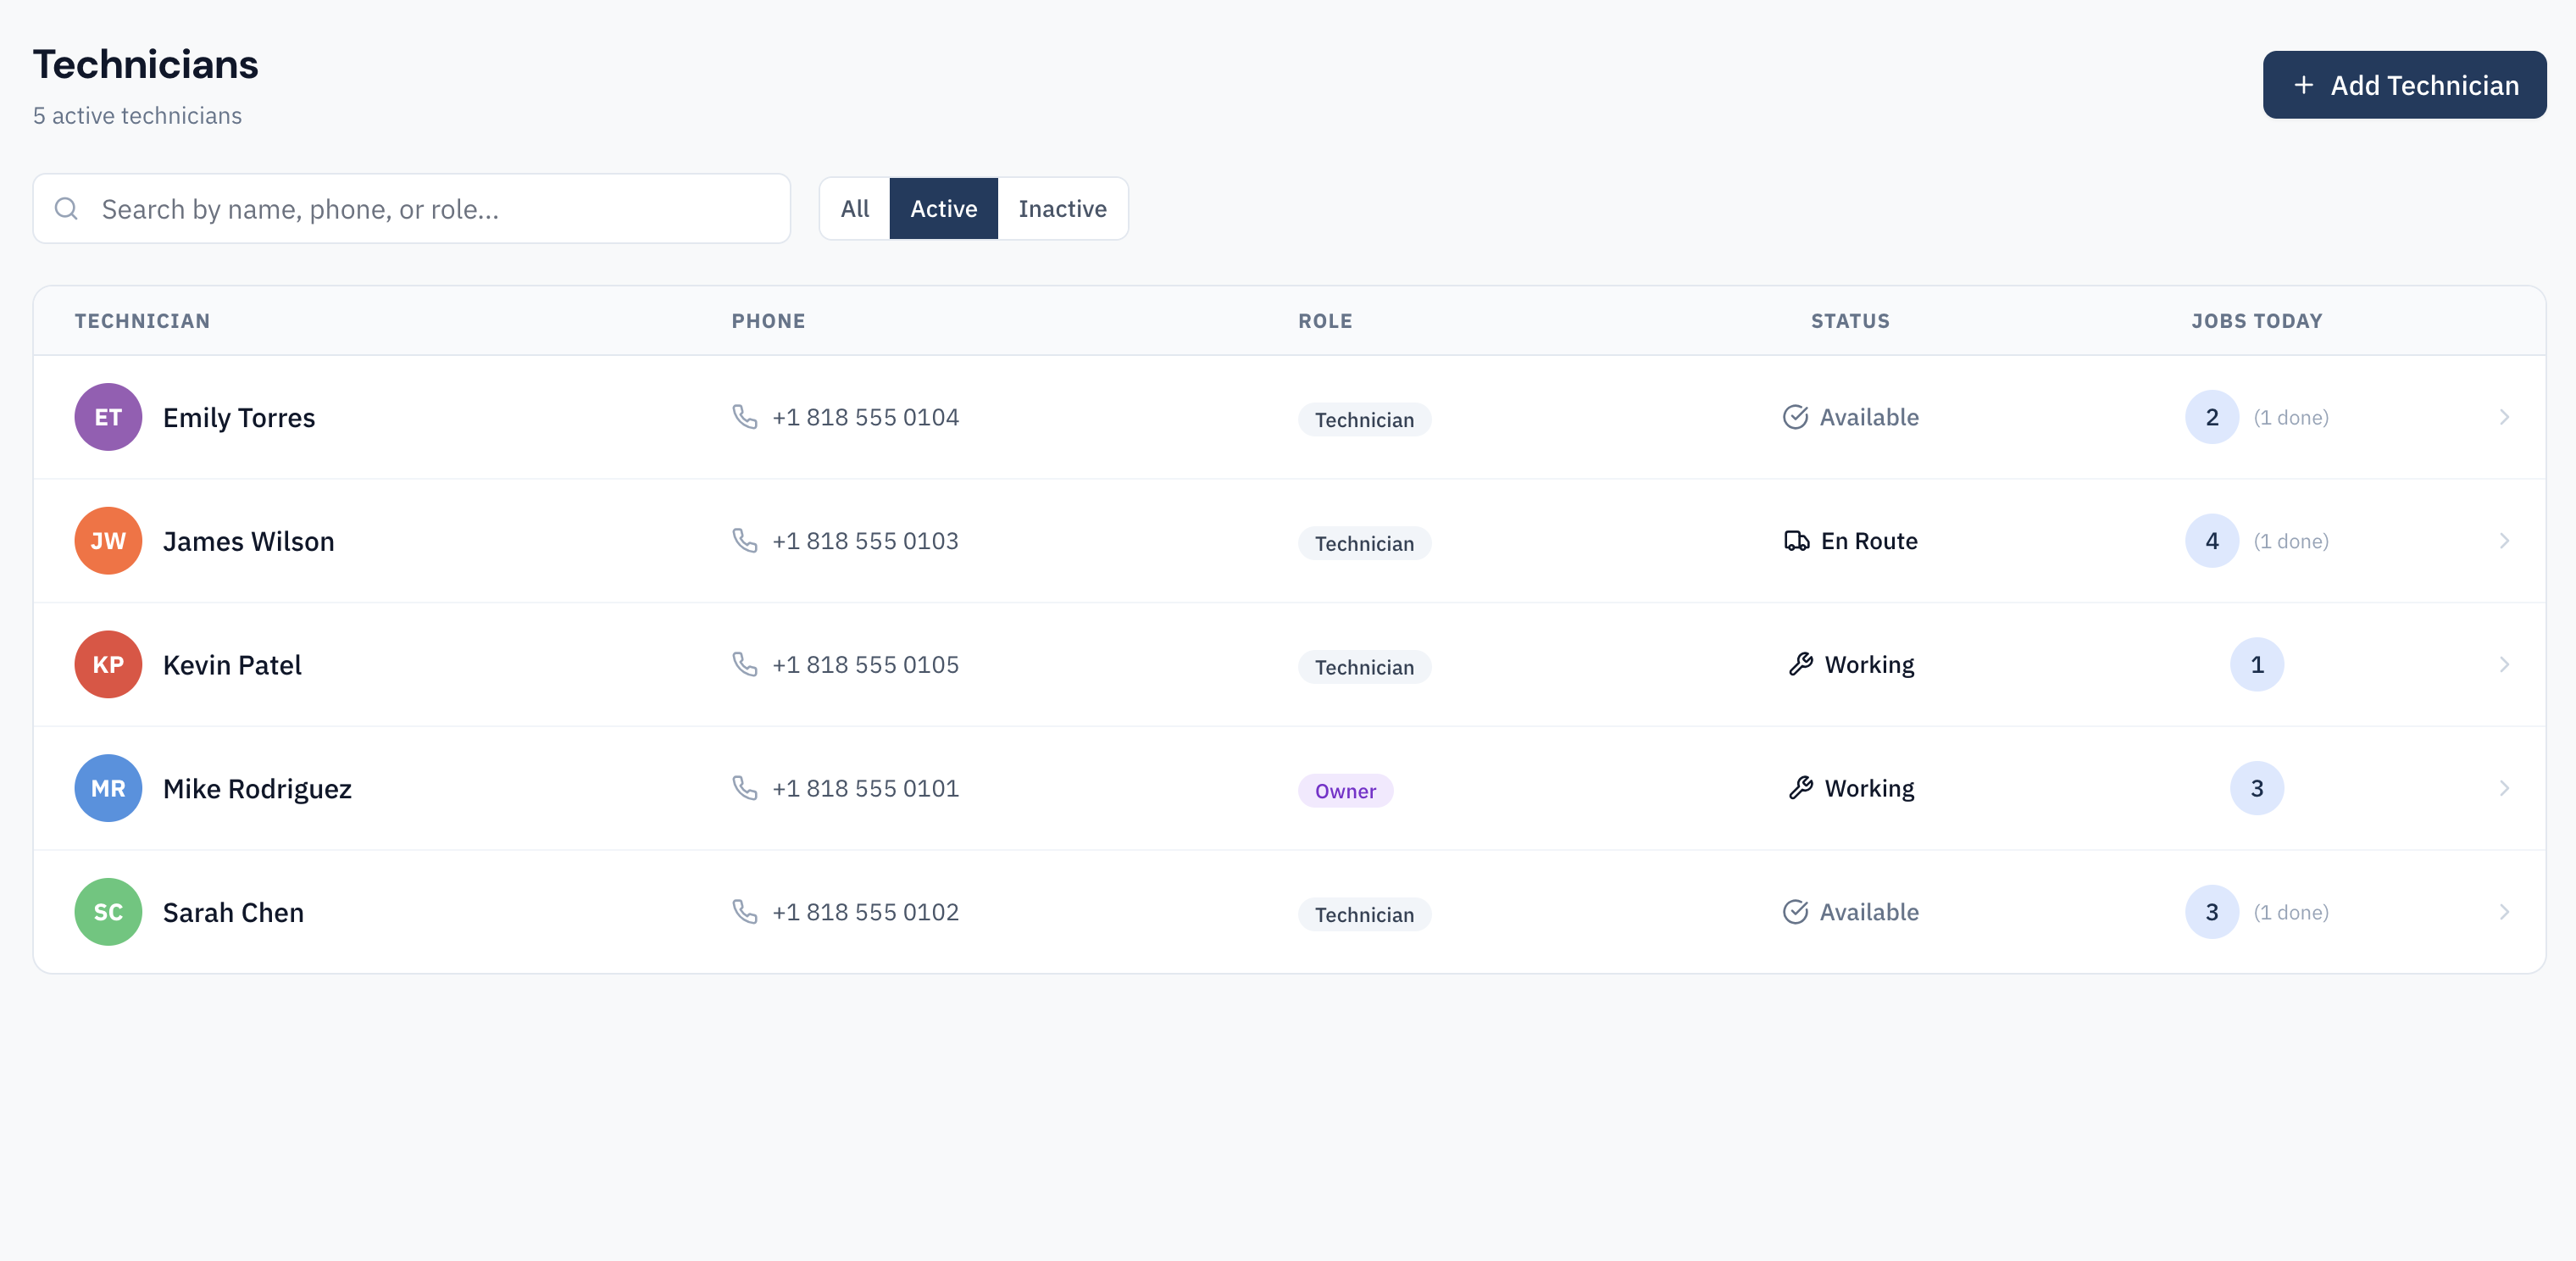Open James Wilson's name link
Viewport: 2576px width, 1261px height.
click(x=248, y=541)
